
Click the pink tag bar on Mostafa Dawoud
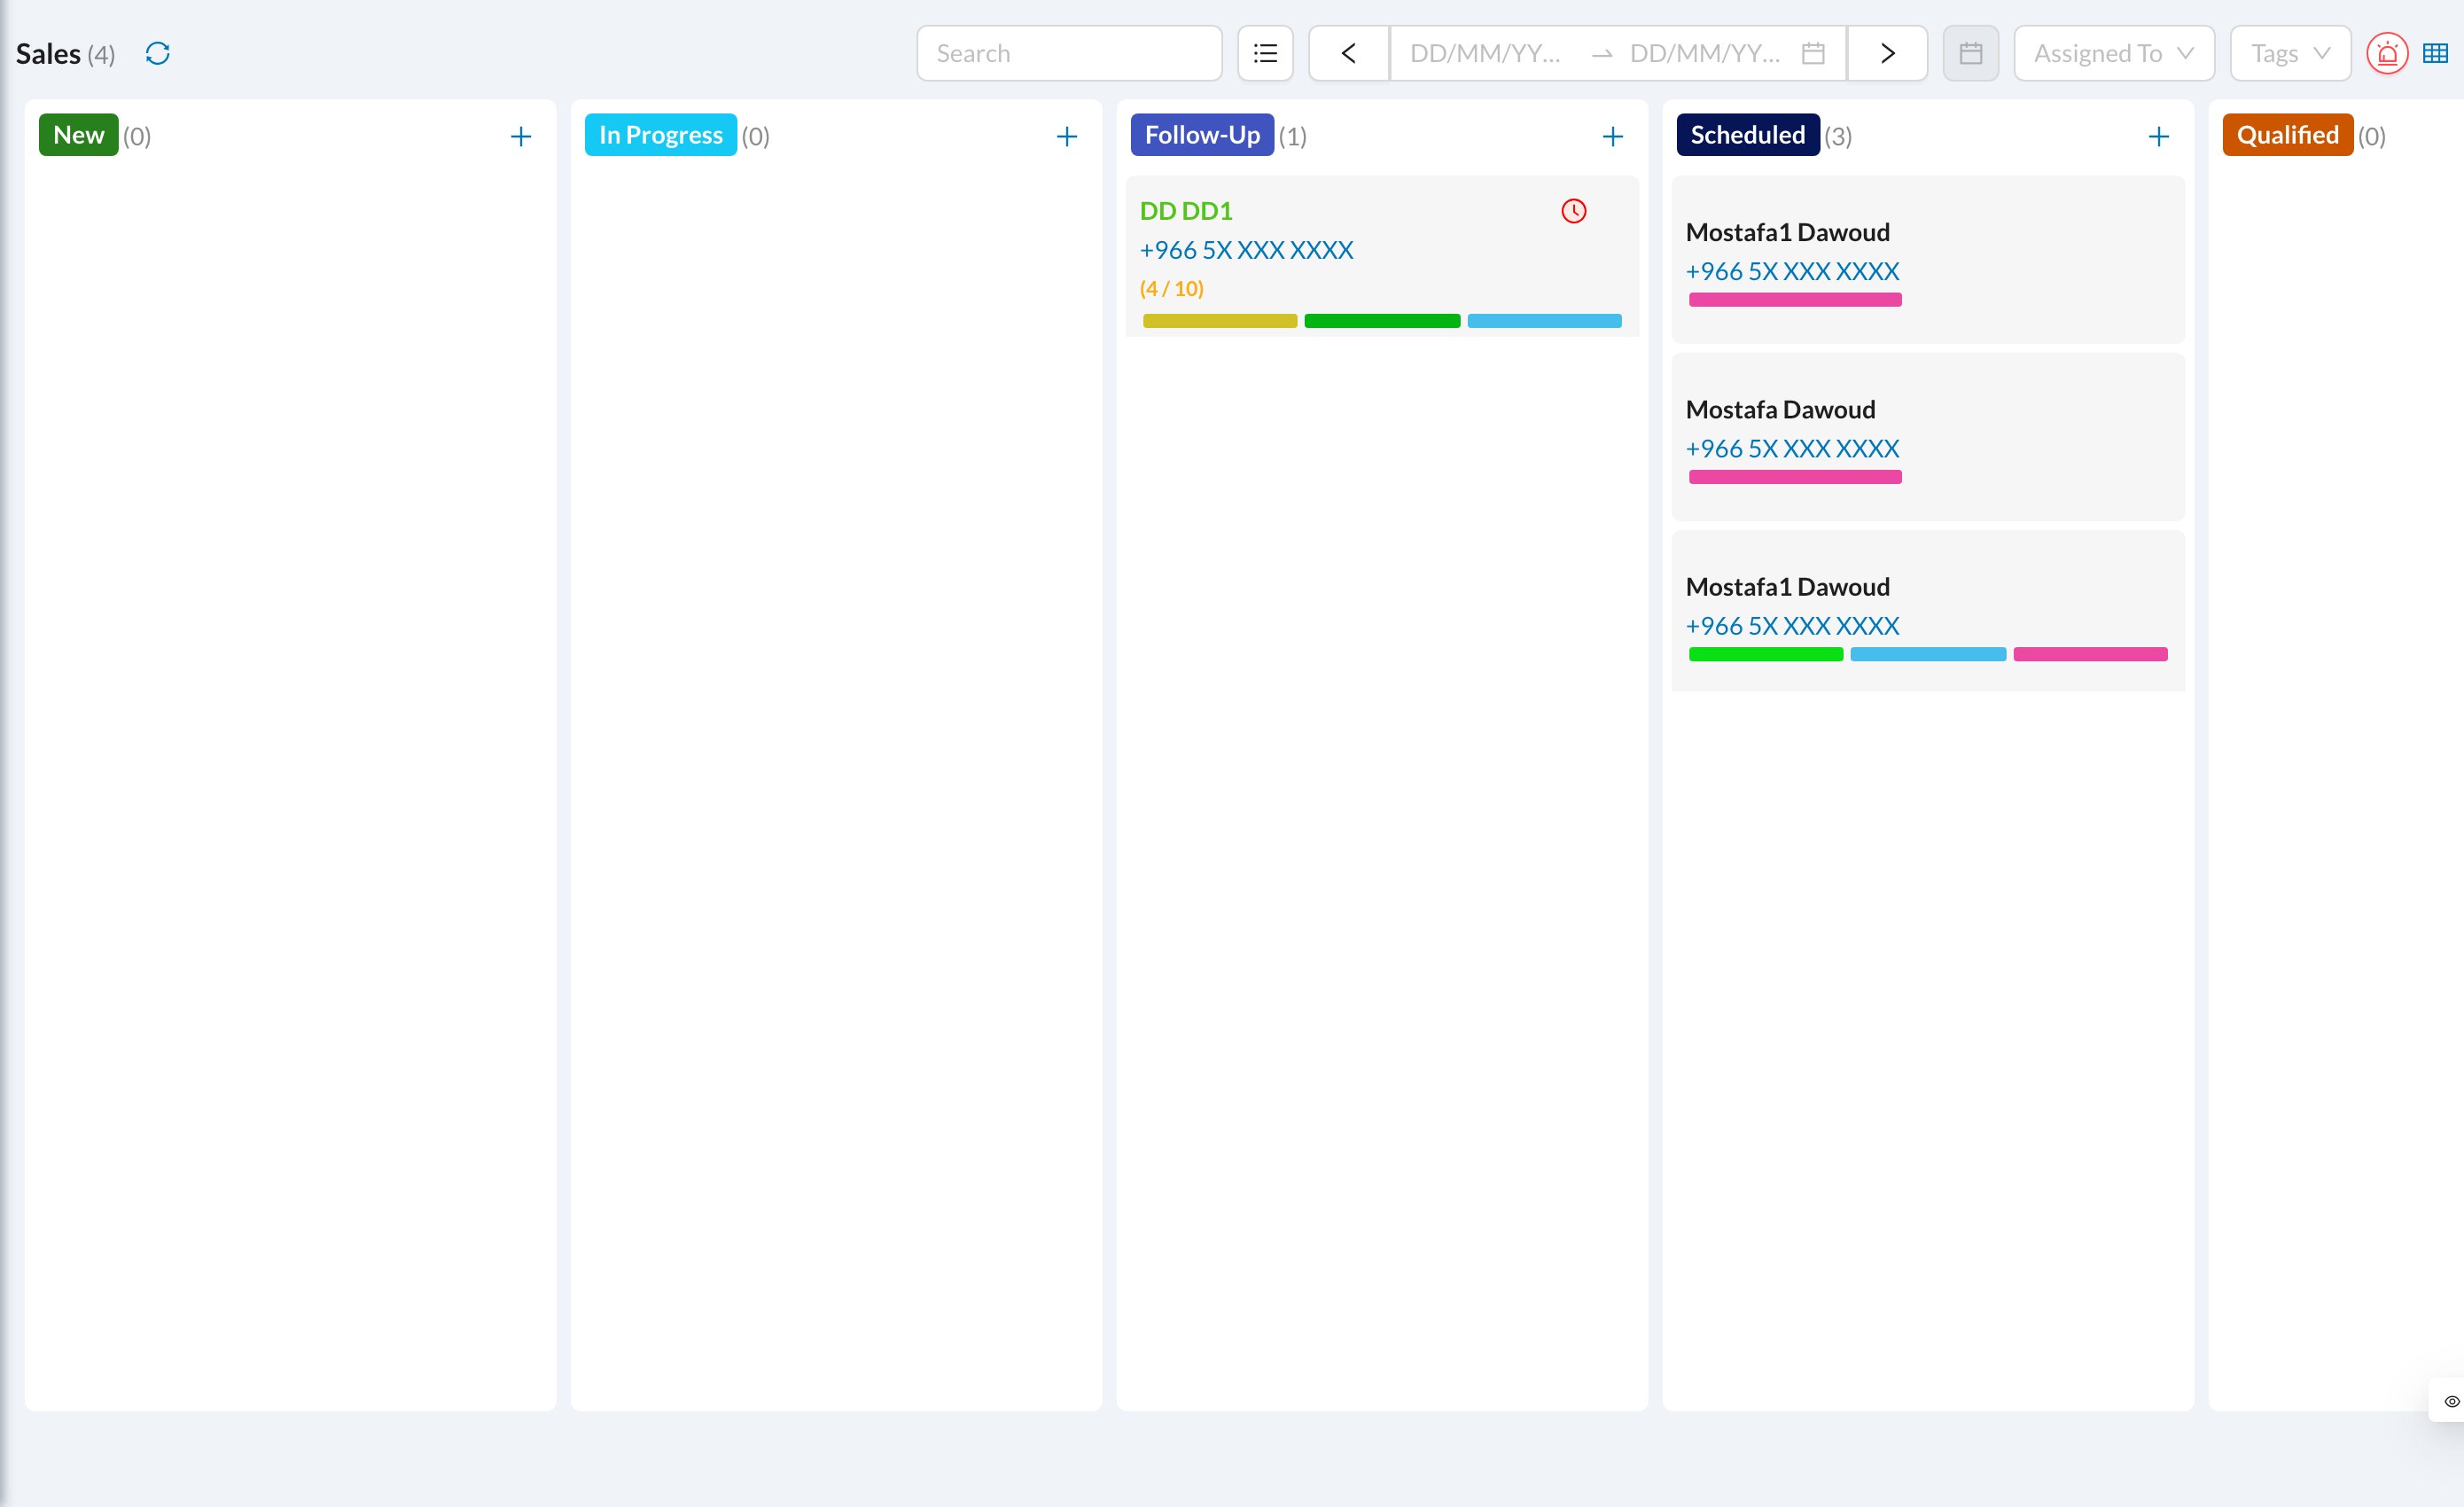pos(1795,477)
